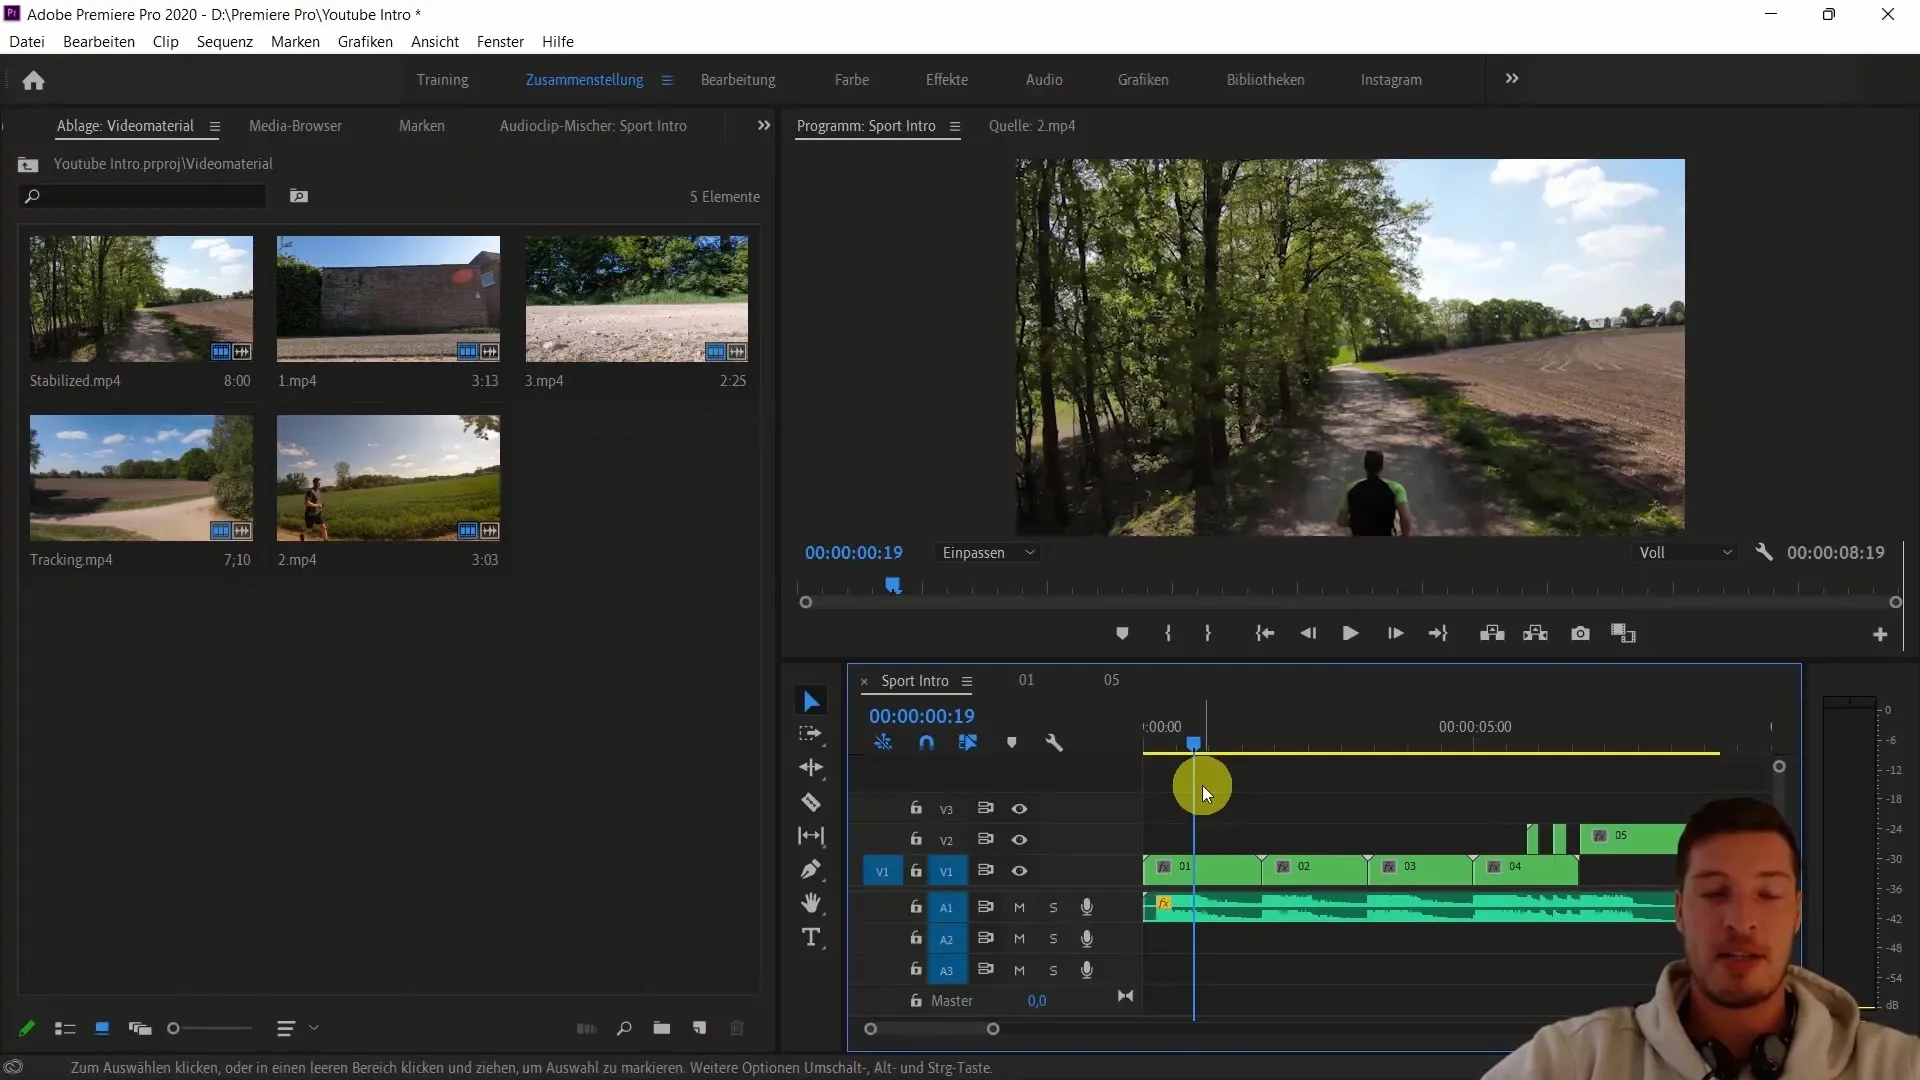This screenshot has height=1080, width=1920.
Task: Click the timeline zoom scrollbar
Action: 931,1029
